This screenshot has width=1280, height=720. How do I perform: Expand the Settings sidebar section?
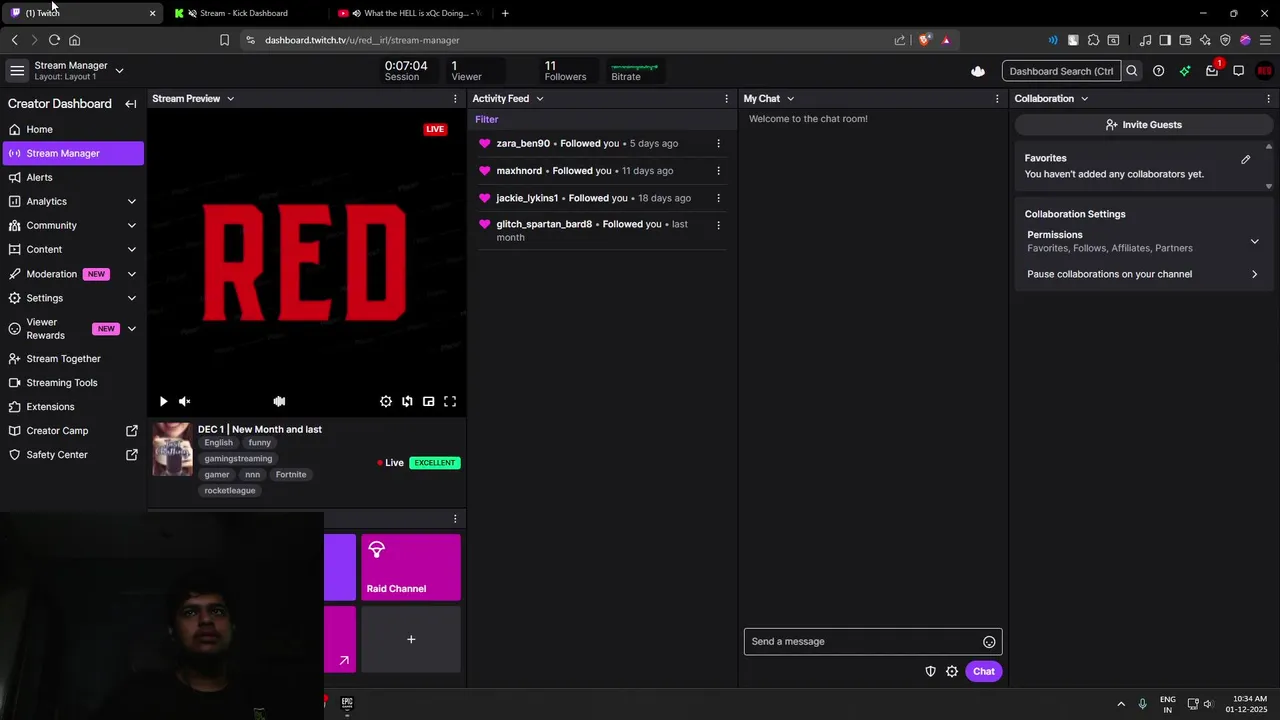point(132,298)
